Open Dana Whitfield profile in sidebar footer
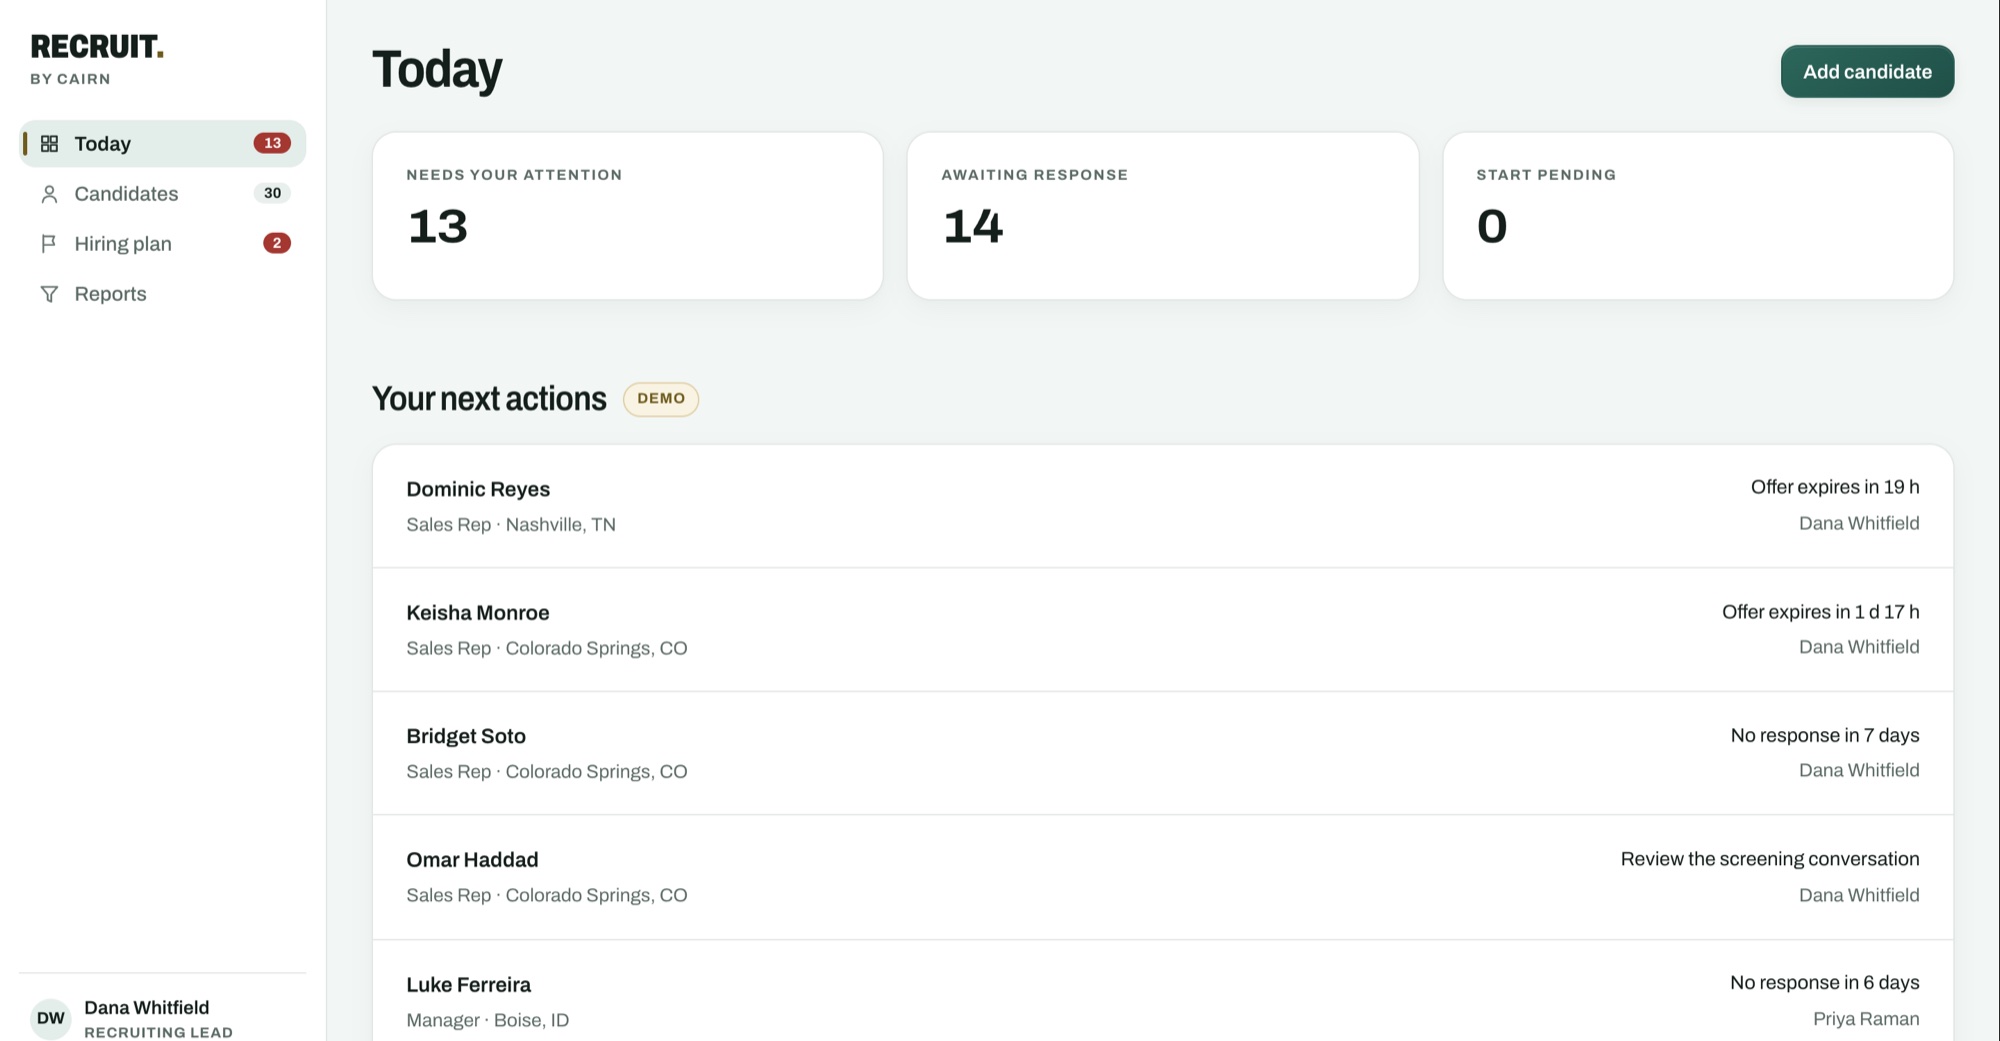This screenshot has height=1041, width=2000. pyautogui.click(x=162, y=1018)
